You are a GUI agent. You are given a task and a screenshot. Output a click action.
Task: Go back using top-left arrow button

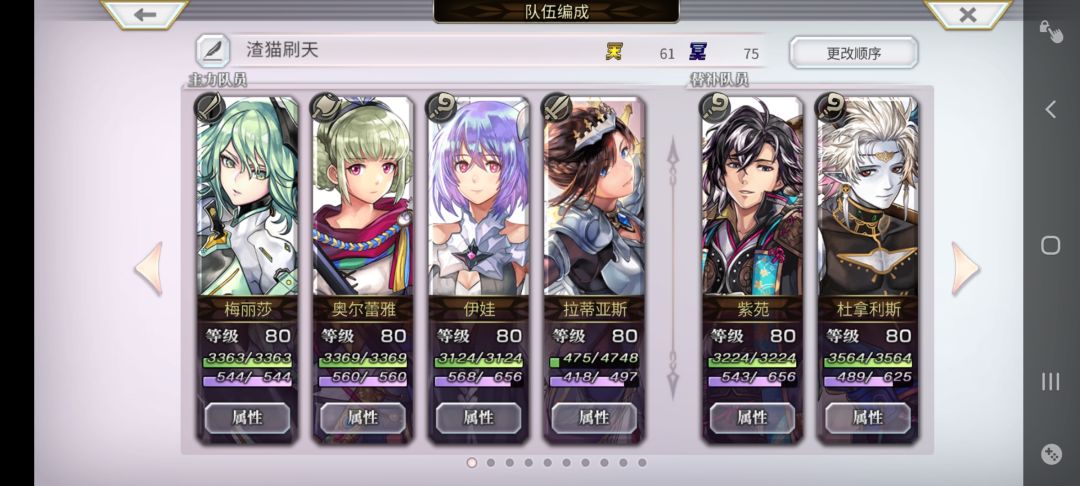pyautogui.click(x=145, y=14)
